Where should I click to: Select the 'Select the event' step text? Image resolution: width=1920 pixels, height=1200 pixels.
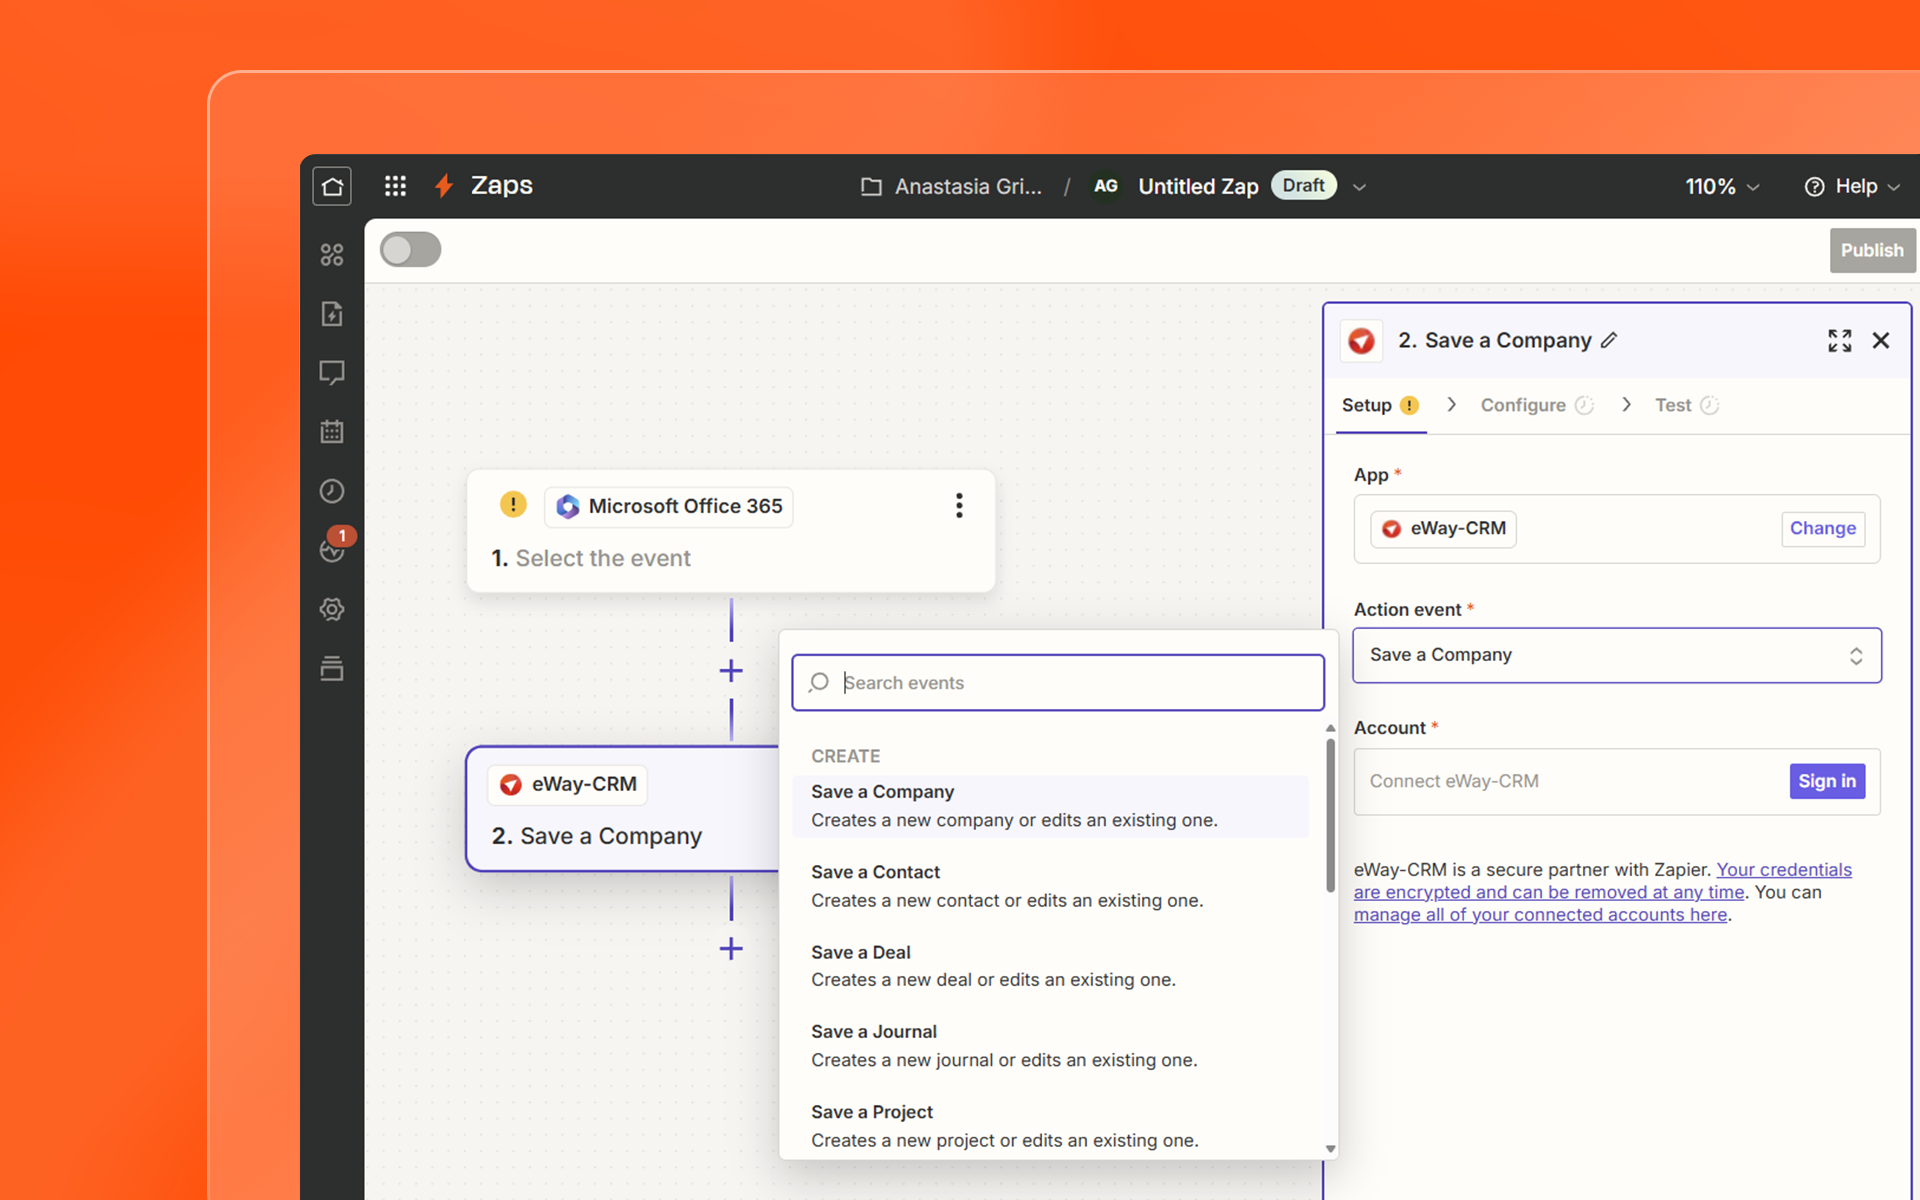(603, 558)
